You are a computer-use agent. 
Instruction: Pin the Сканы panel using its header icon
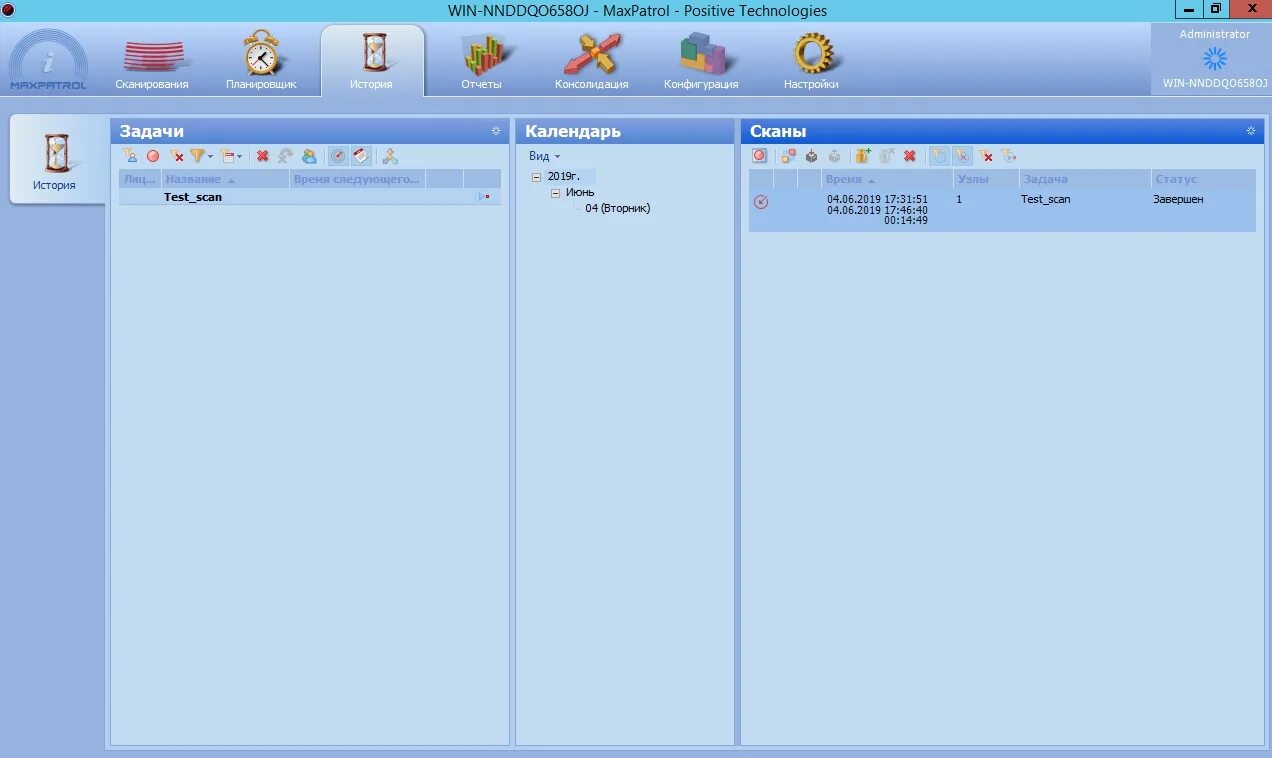[1251, 131]
